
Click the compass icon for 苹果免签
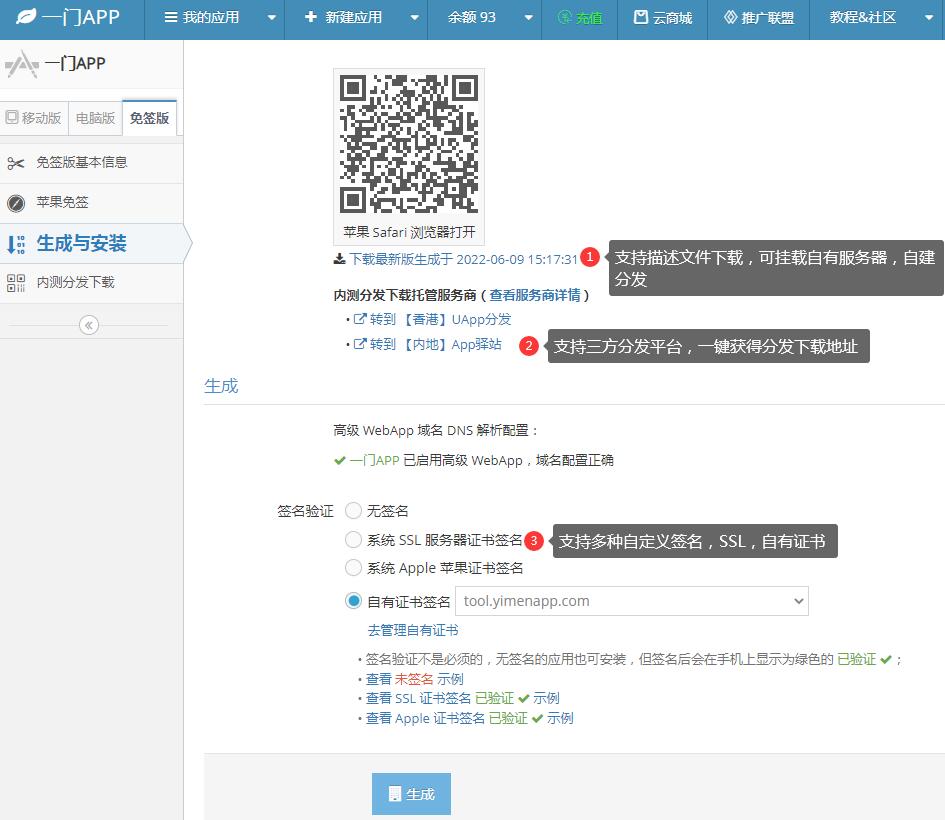click(16, 203)
